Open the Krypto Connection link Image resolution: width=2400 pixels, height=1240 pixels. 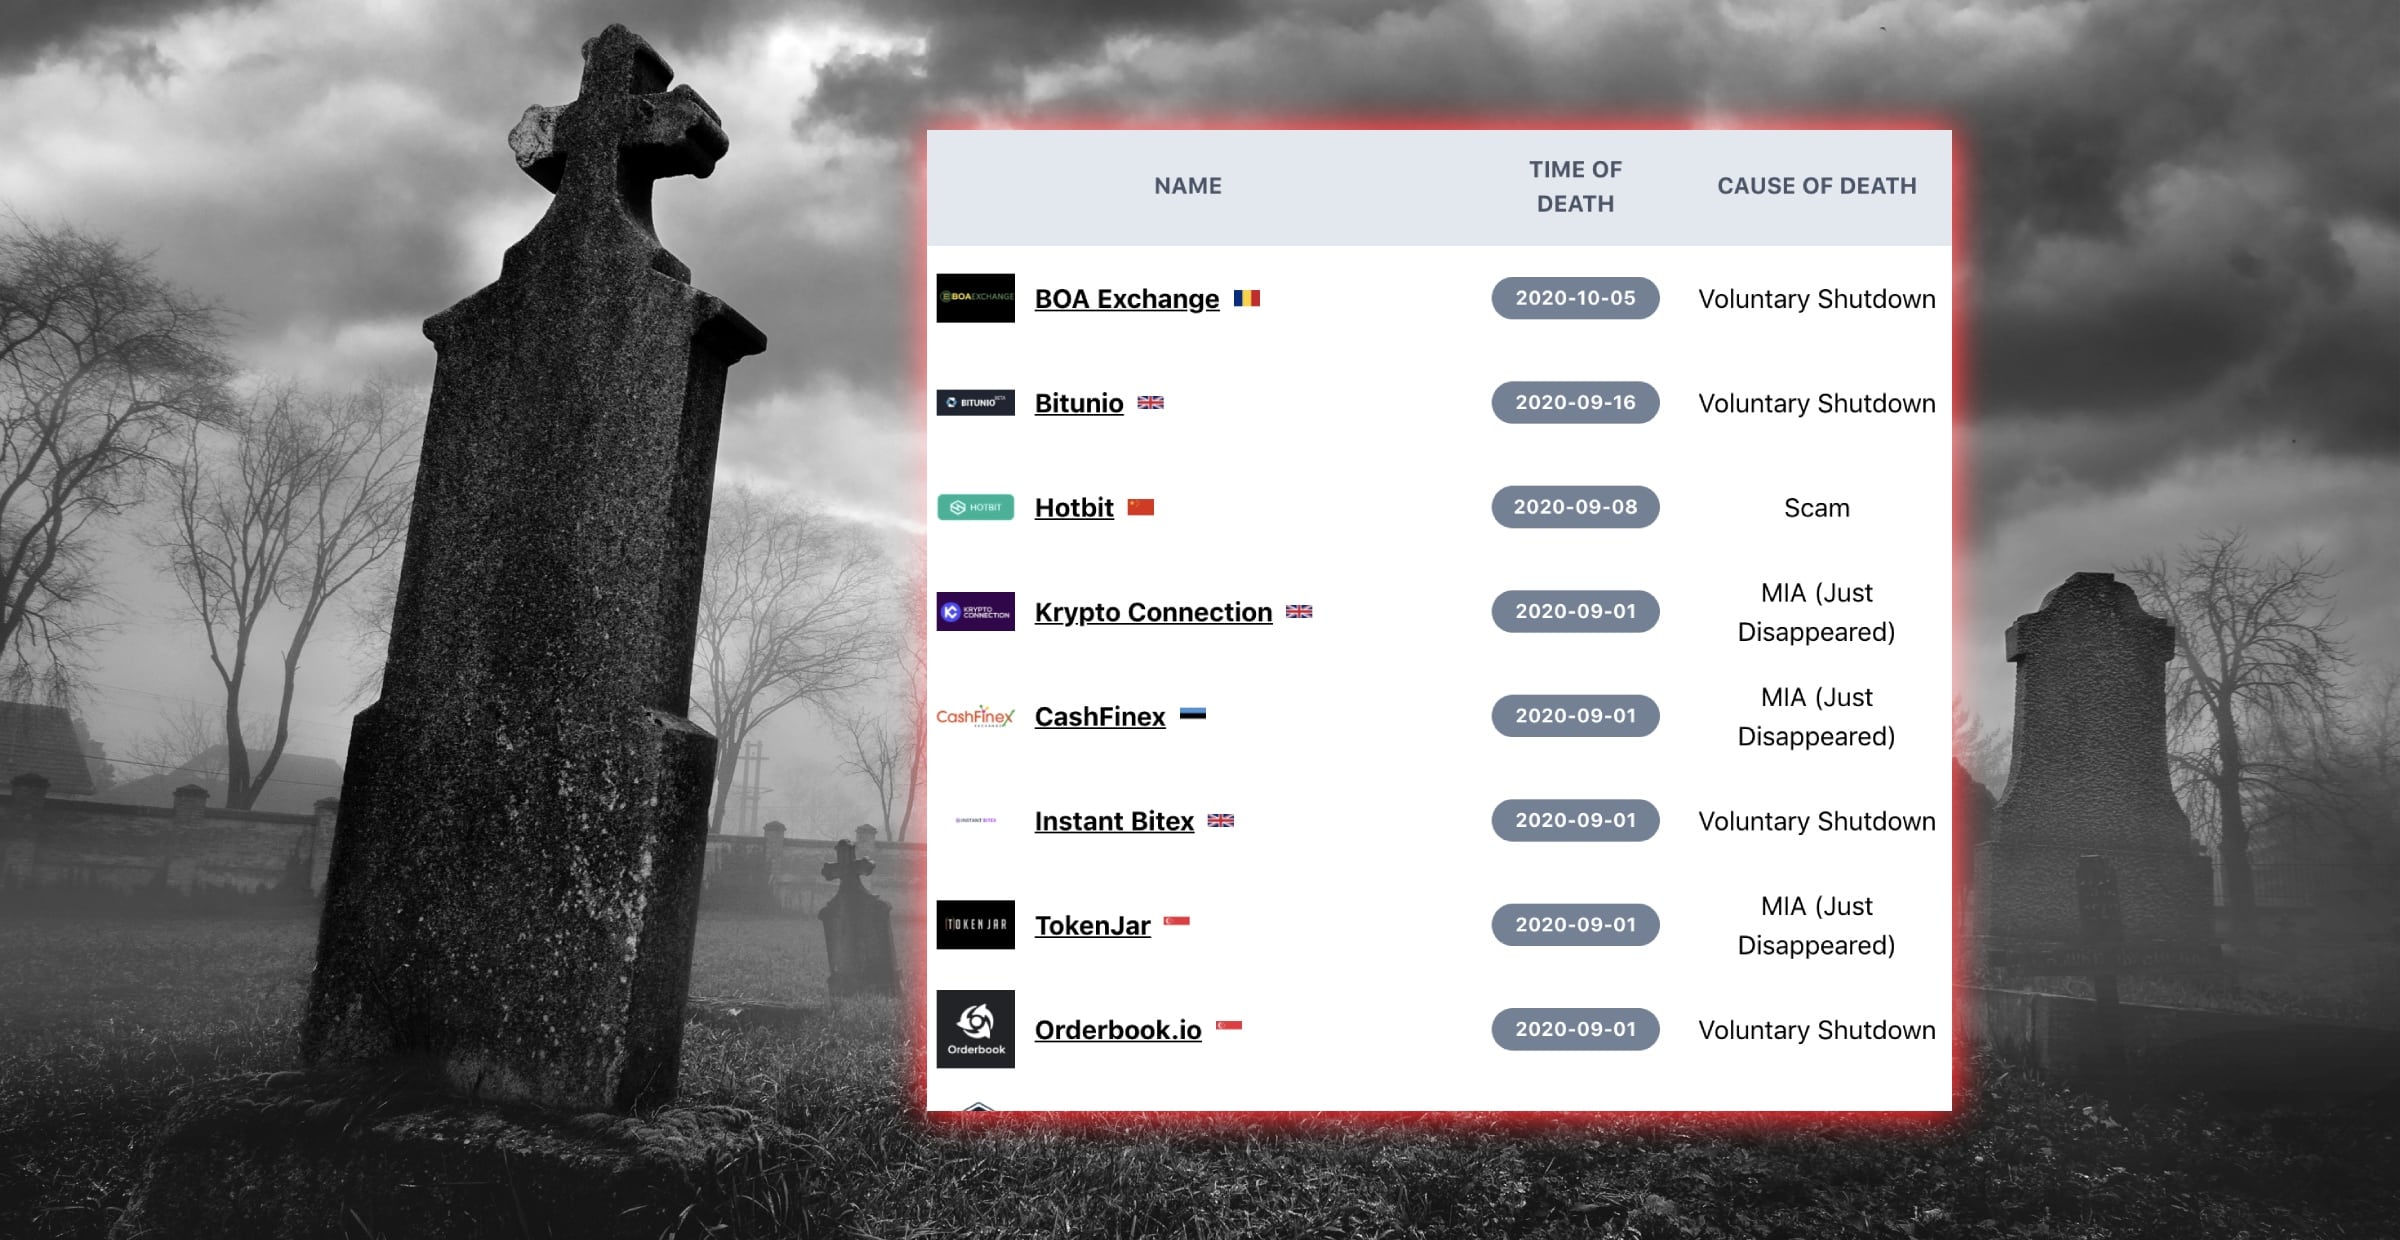click(1153, 612)
